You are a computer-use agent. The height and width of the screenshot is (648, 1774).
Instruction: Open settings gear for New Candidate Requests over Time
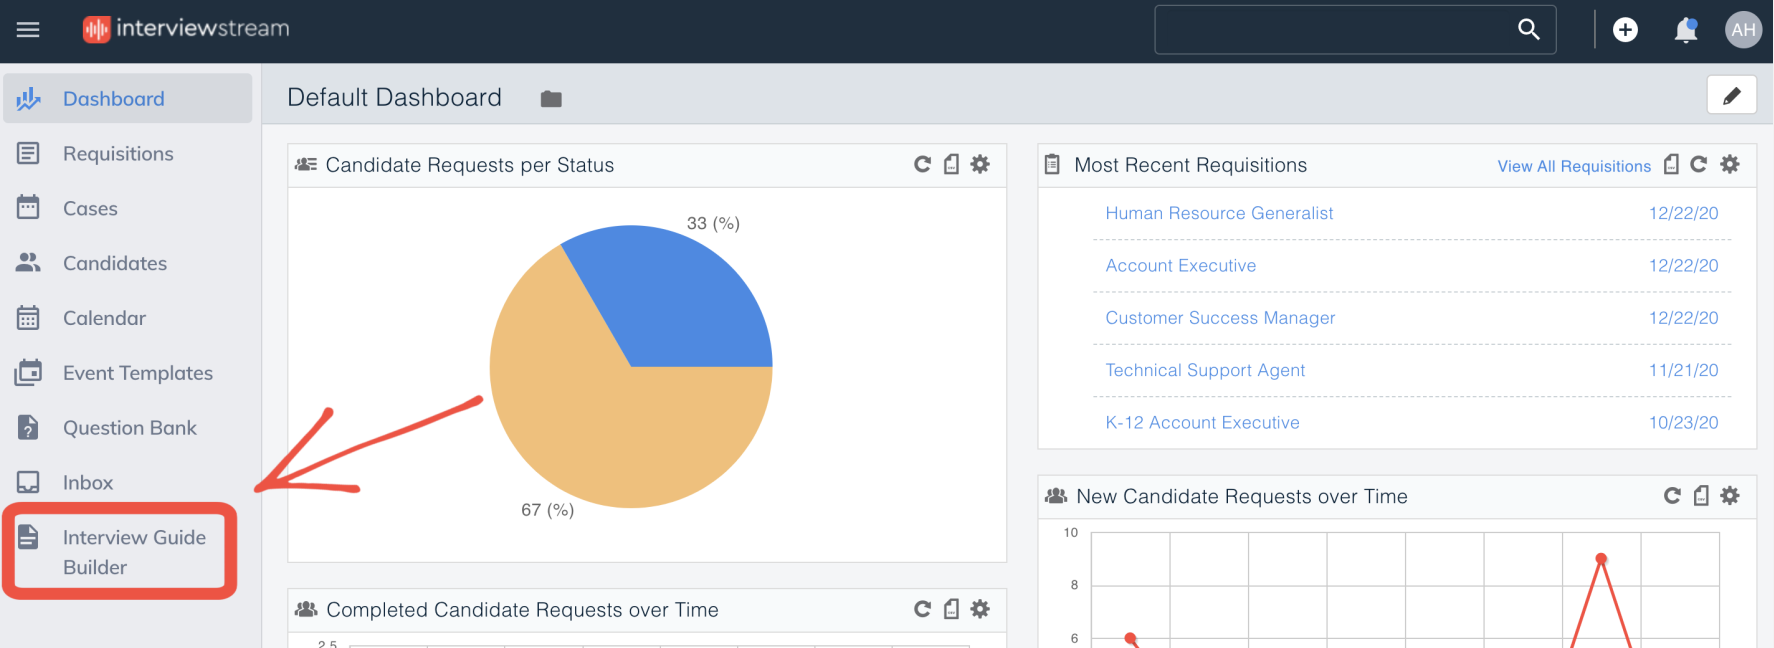pos(1730,495)
